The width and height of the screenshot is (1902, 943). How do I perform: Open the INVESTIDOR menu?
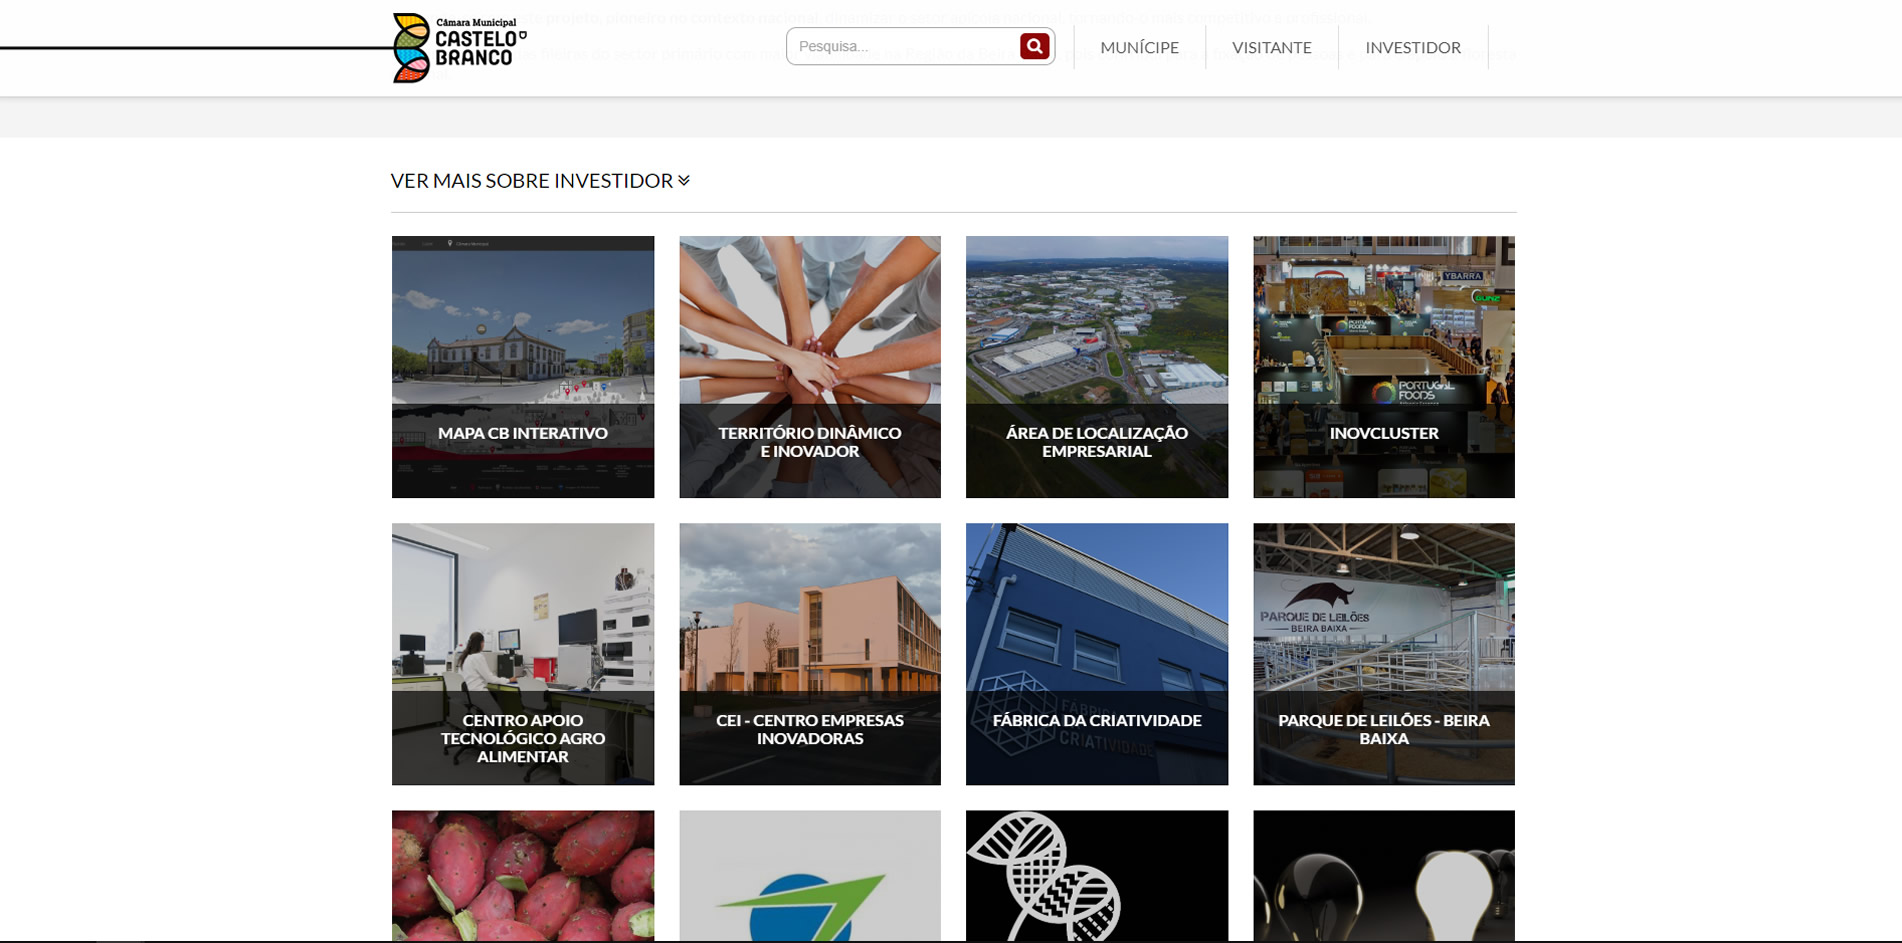[1412, 47]
